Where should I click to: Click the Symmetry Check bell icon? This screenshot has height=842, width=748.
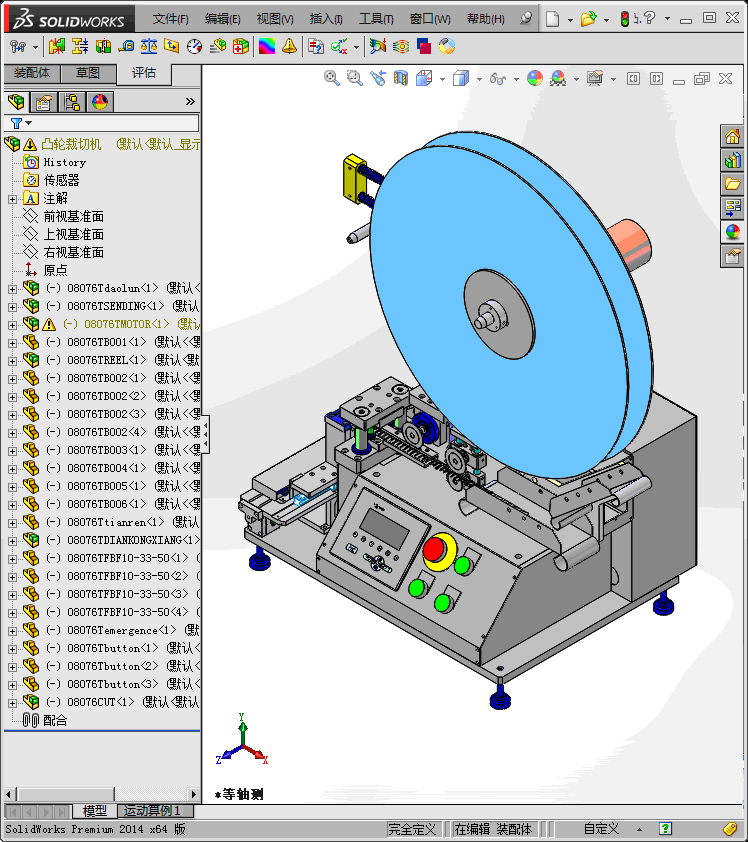pyautogui.click(x=289, y=47)
